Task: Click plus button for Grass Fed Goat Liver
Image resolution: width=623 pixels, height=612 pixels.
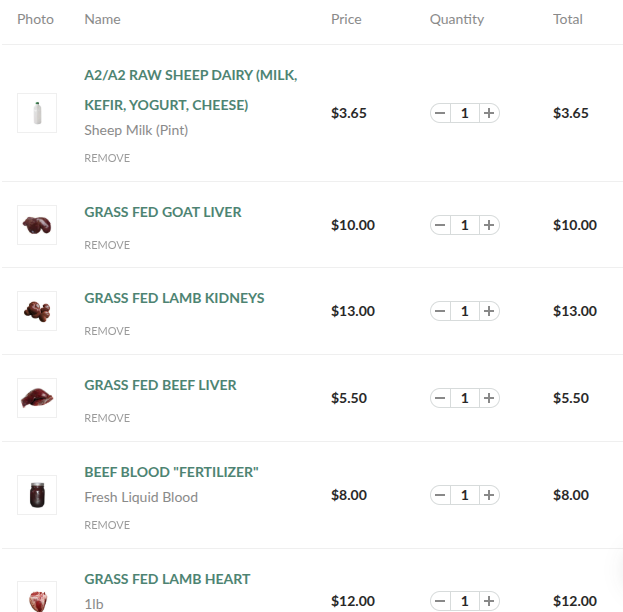Action: (x=489, y=225)
